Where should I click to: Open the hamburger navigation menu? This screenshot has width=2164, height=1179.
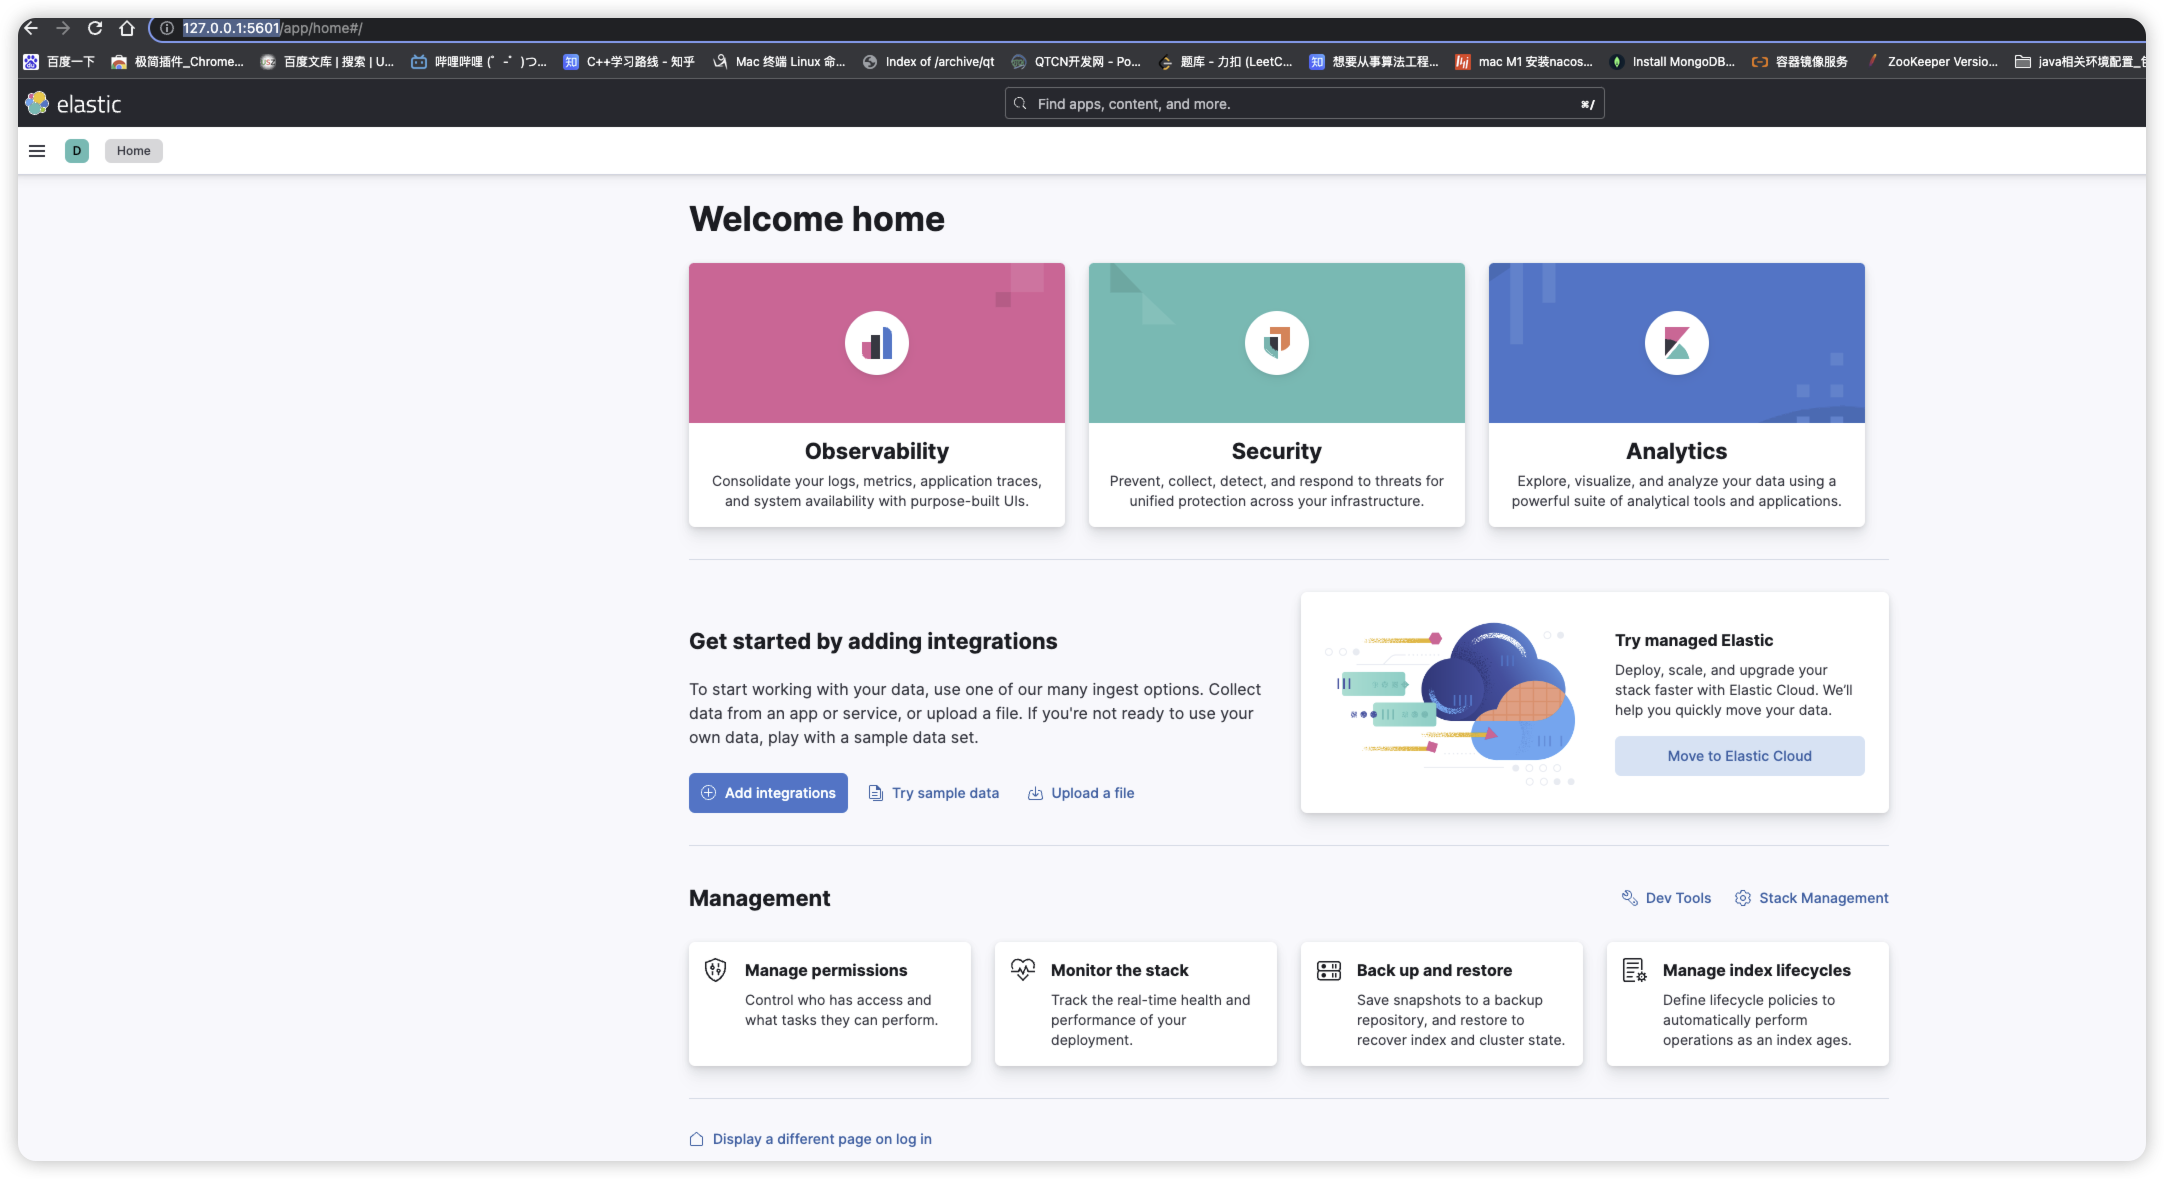pyautogui.click(x=37, y=151)
